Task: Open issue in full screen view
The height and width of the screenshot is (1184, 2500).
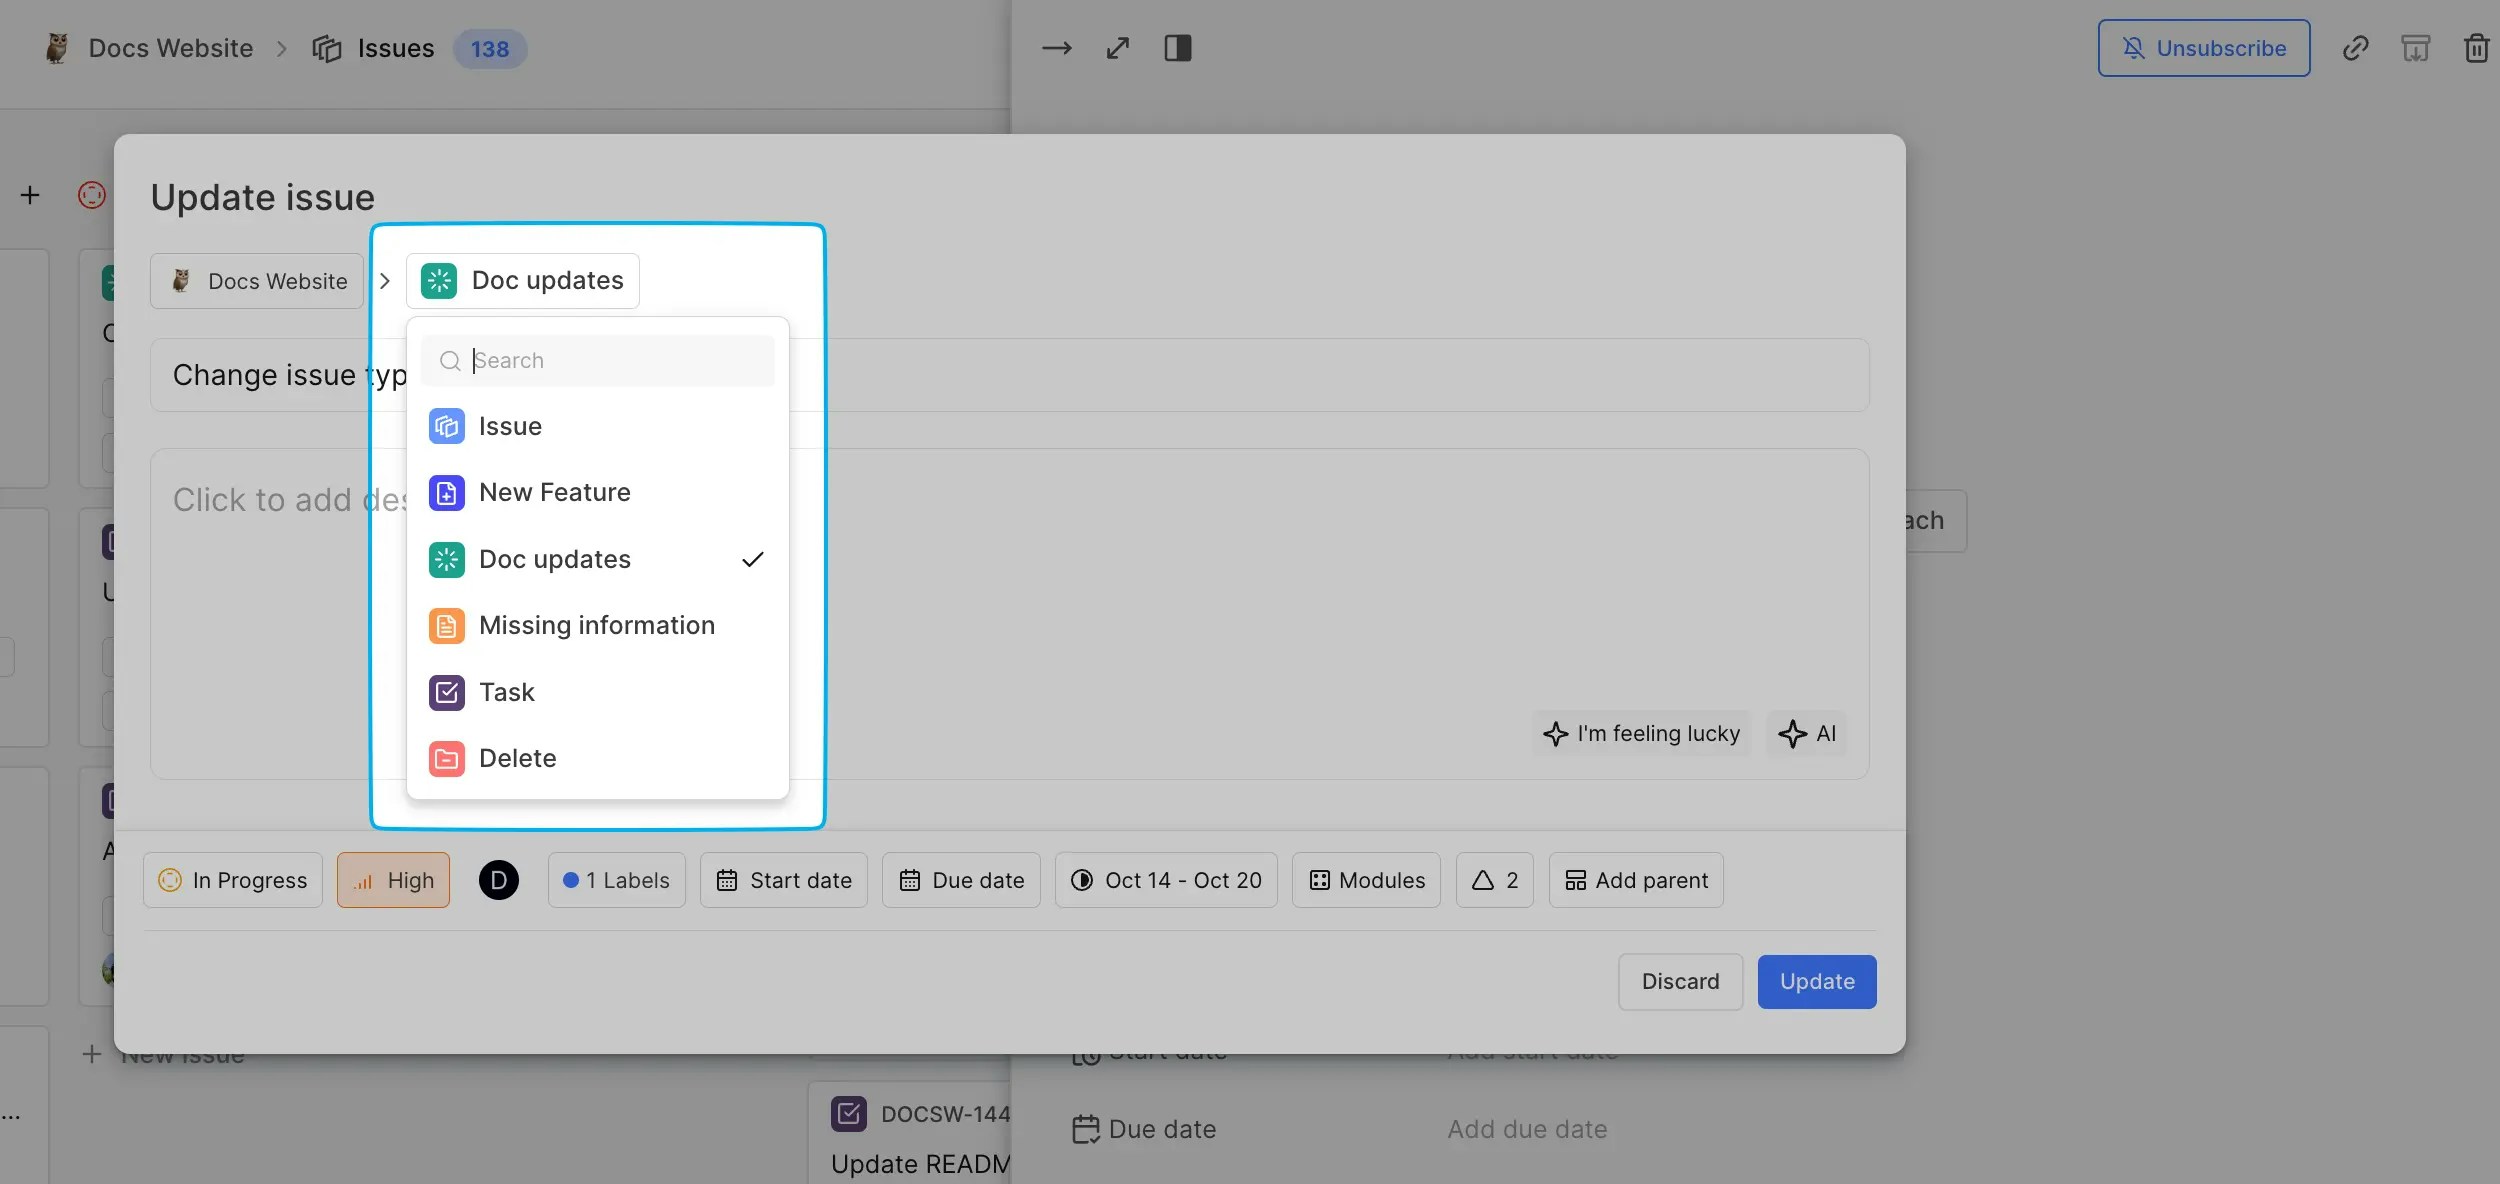Action: pyautogui.click(x=1118, y=48)
